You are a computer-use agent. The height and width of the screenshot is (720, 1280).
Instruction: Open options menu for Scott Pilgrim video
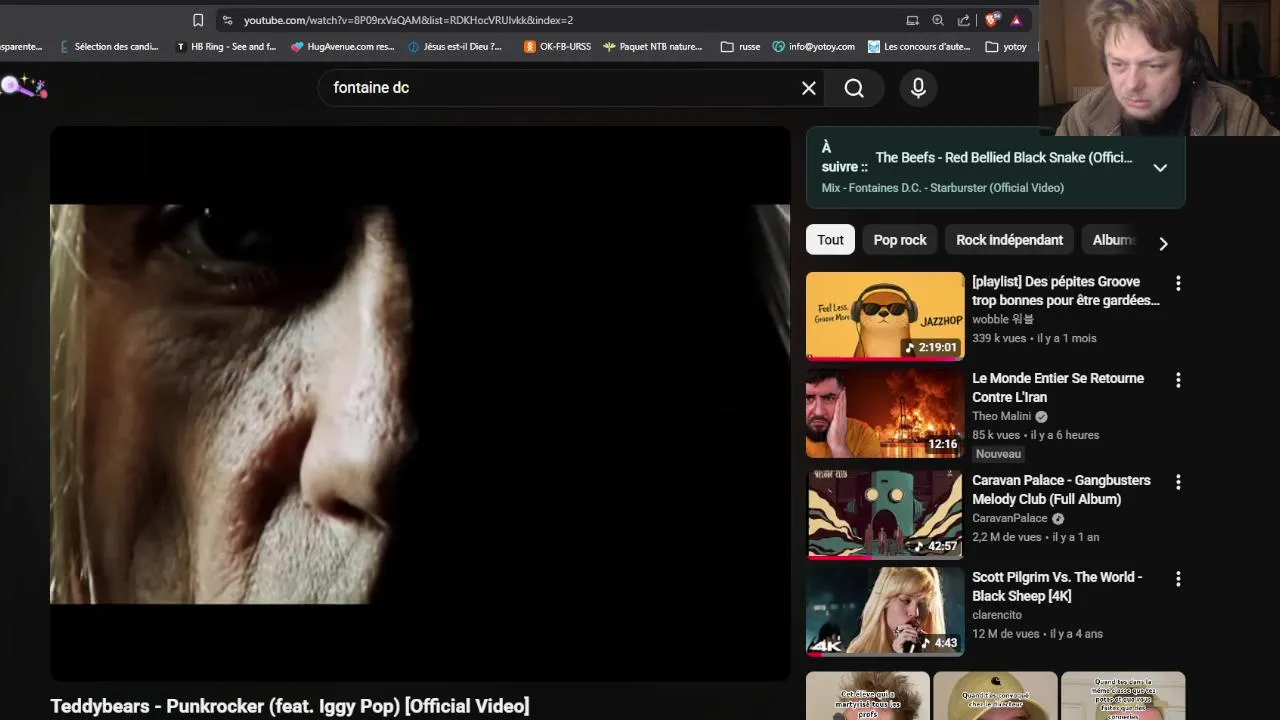1178,579
